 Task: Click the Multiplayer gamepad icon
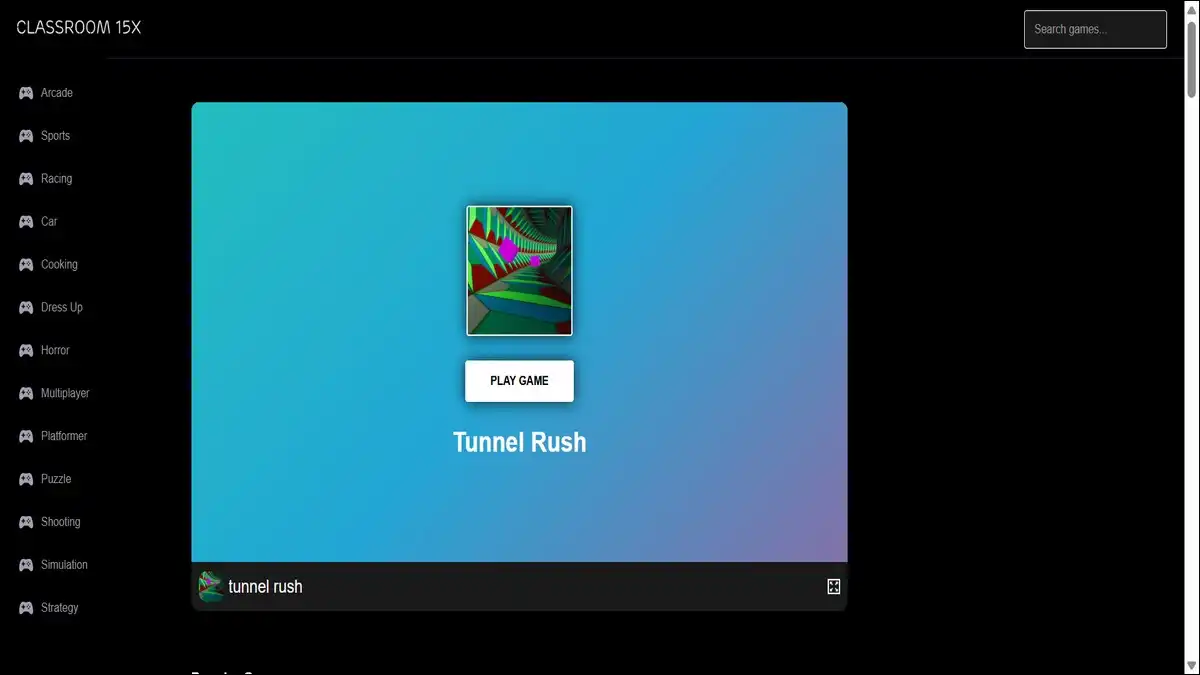point(26,394)
